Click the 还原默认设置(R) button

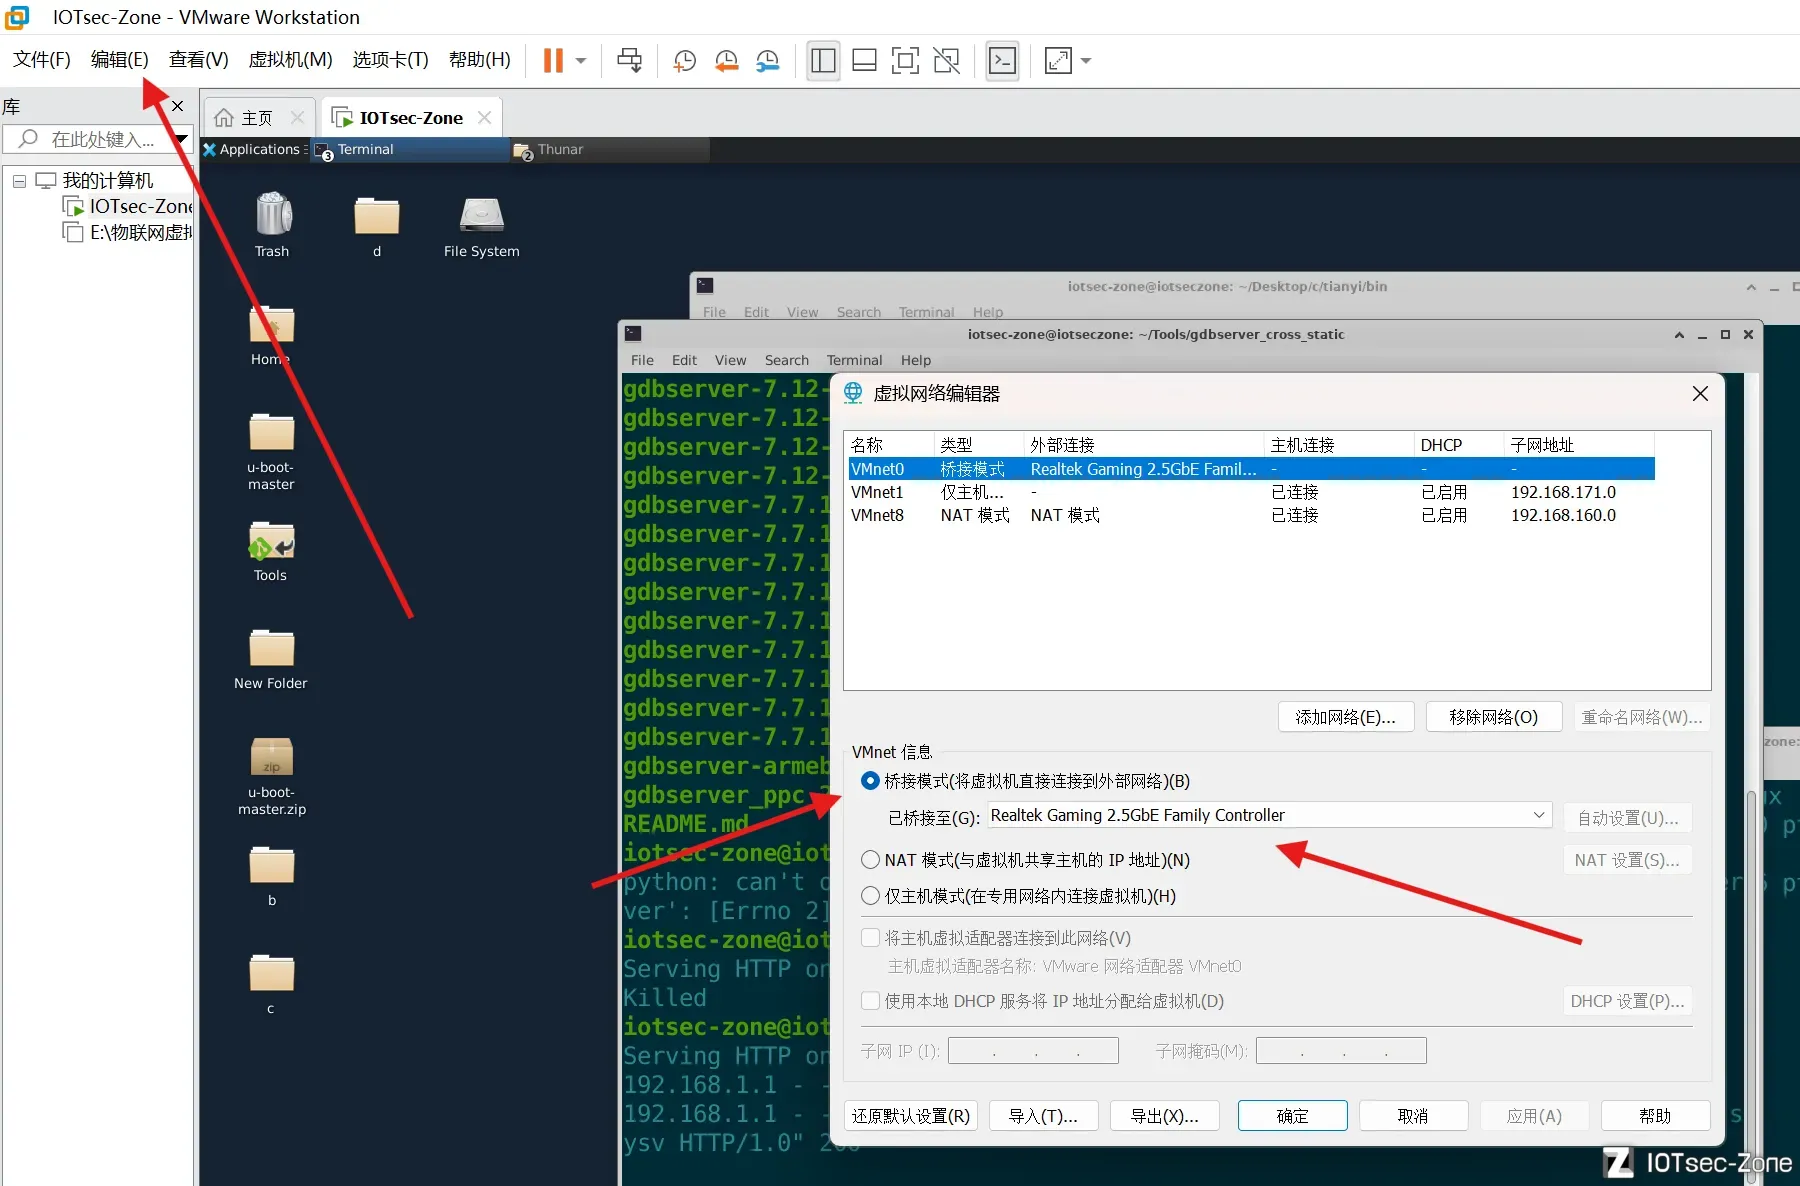[x=911, y=1116]
